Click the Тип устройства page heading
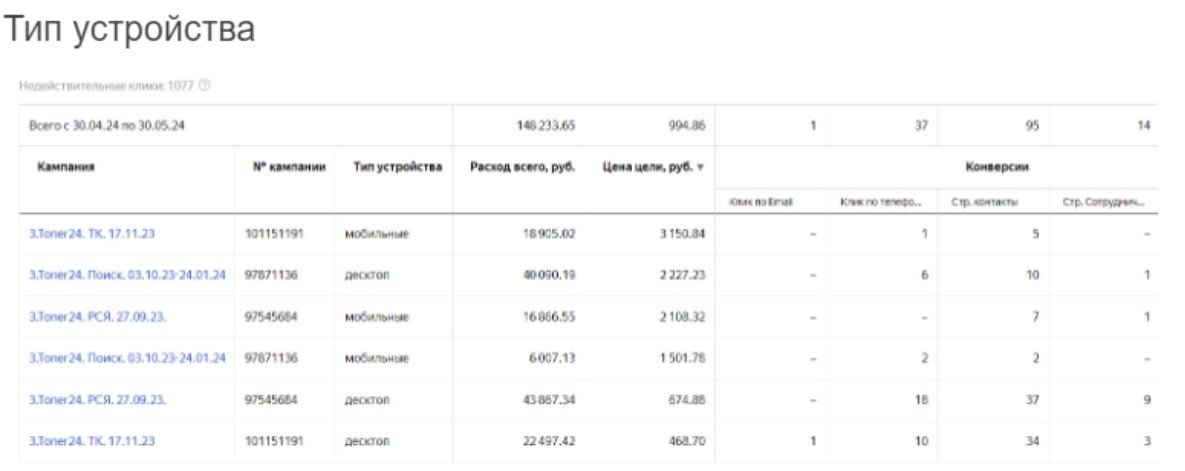Image resolution: width=1185 pixels, height=471 pixels. pyautogui.click(x=130, y=29)
